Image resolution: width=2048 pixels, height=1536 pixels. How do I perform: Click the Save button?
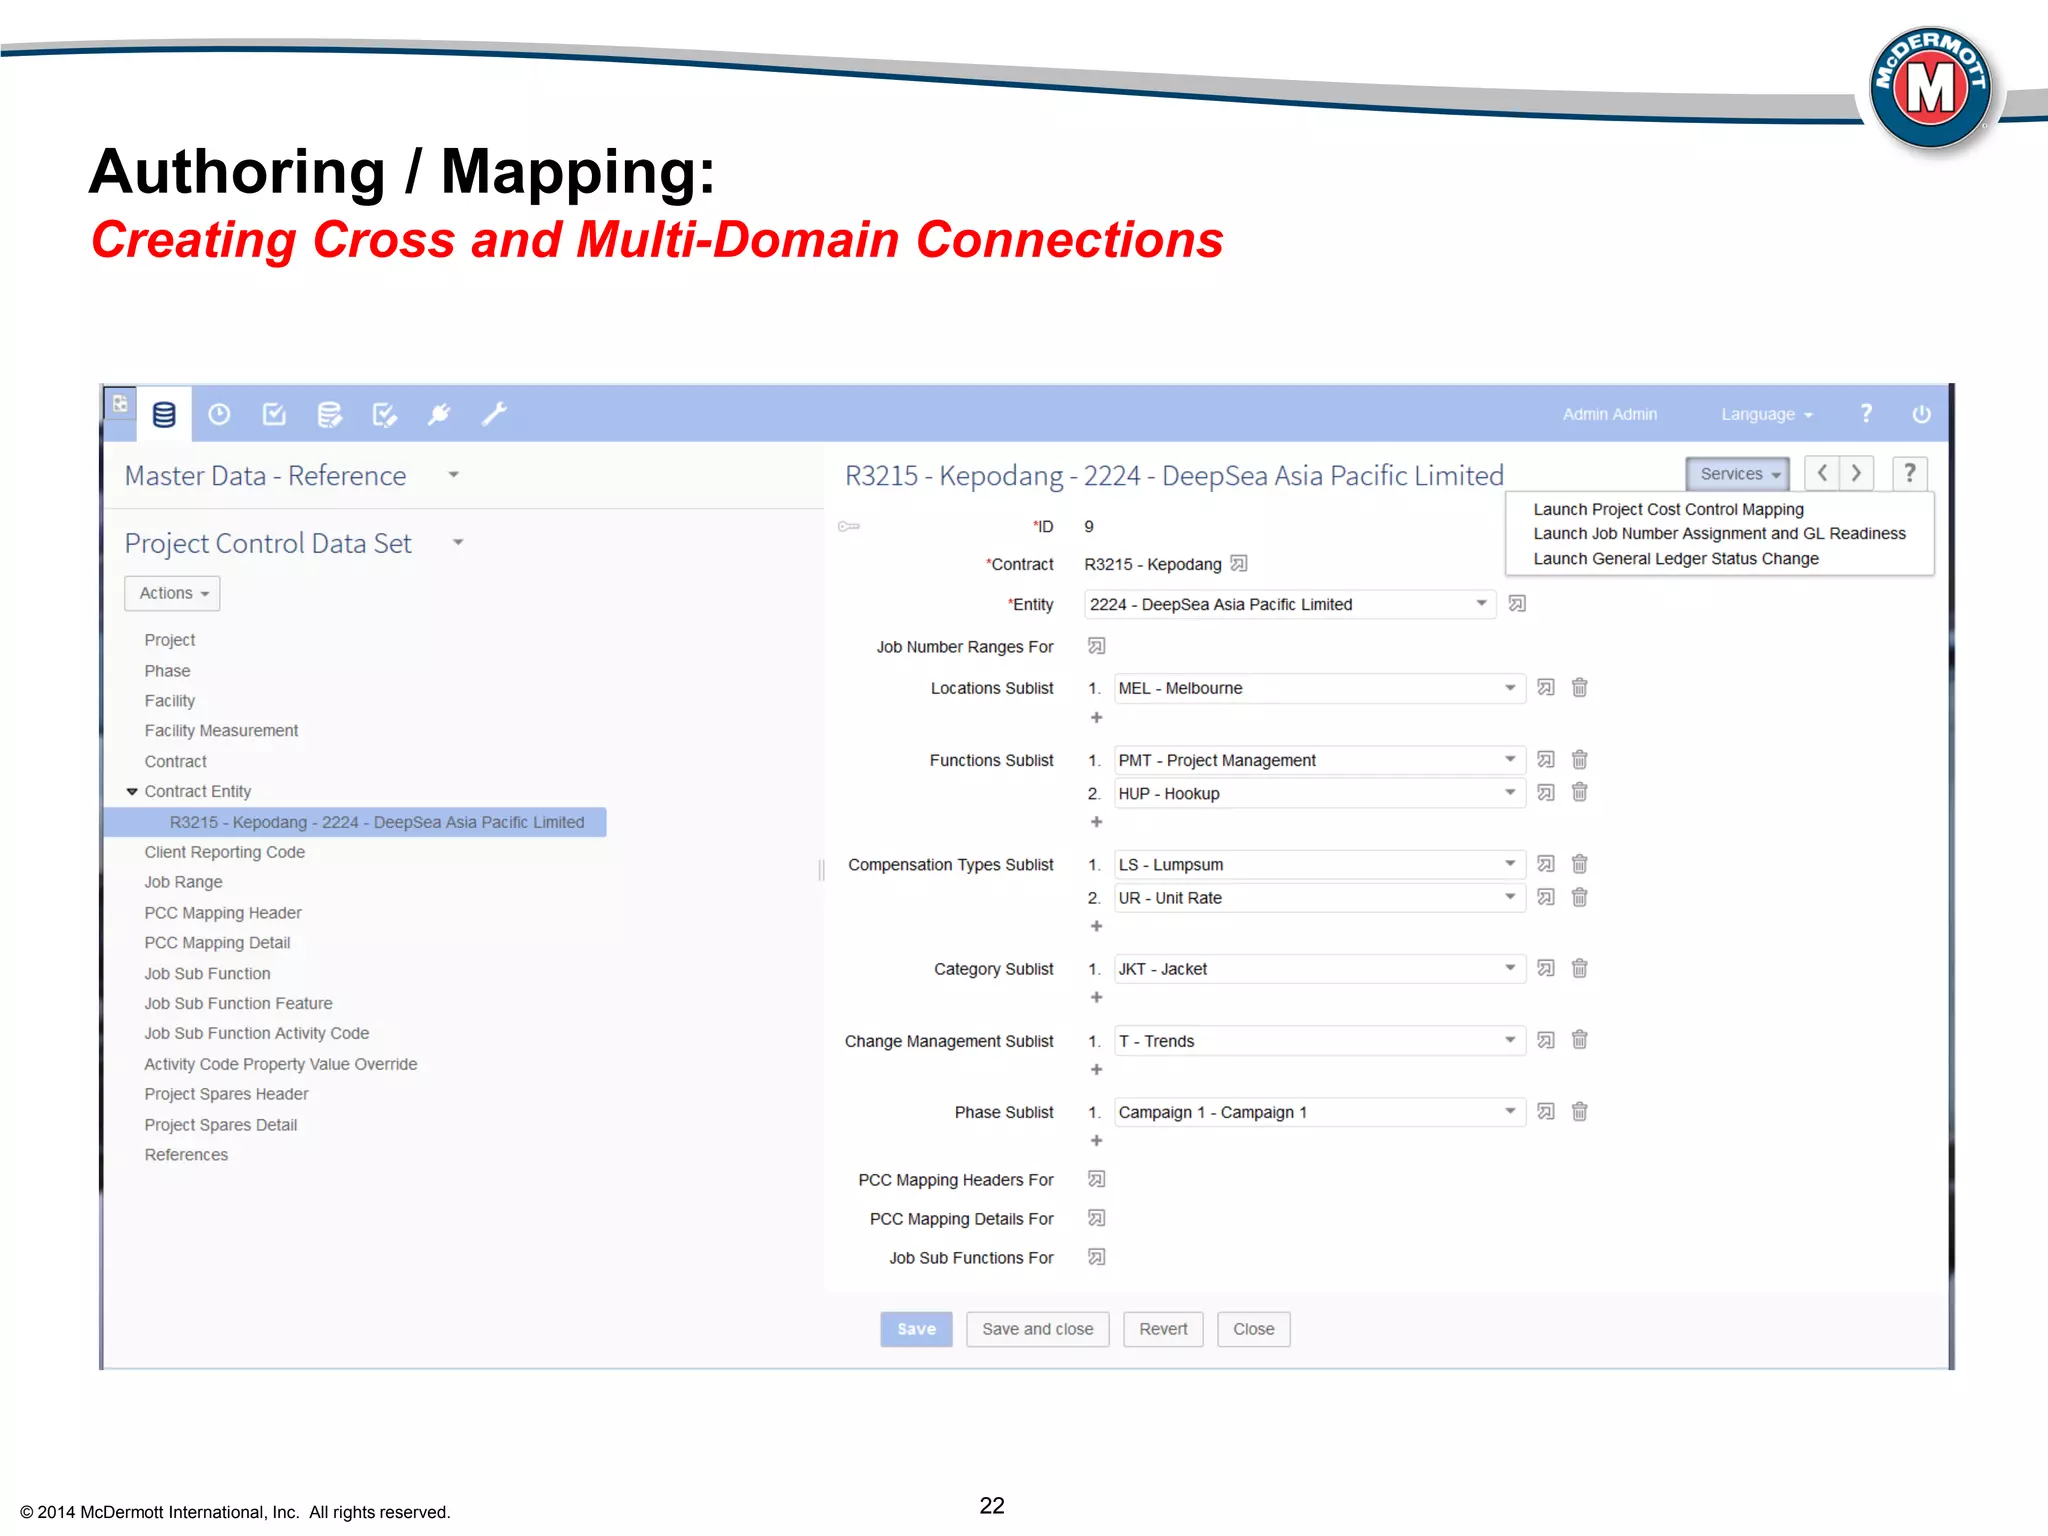coord(916,1329)
